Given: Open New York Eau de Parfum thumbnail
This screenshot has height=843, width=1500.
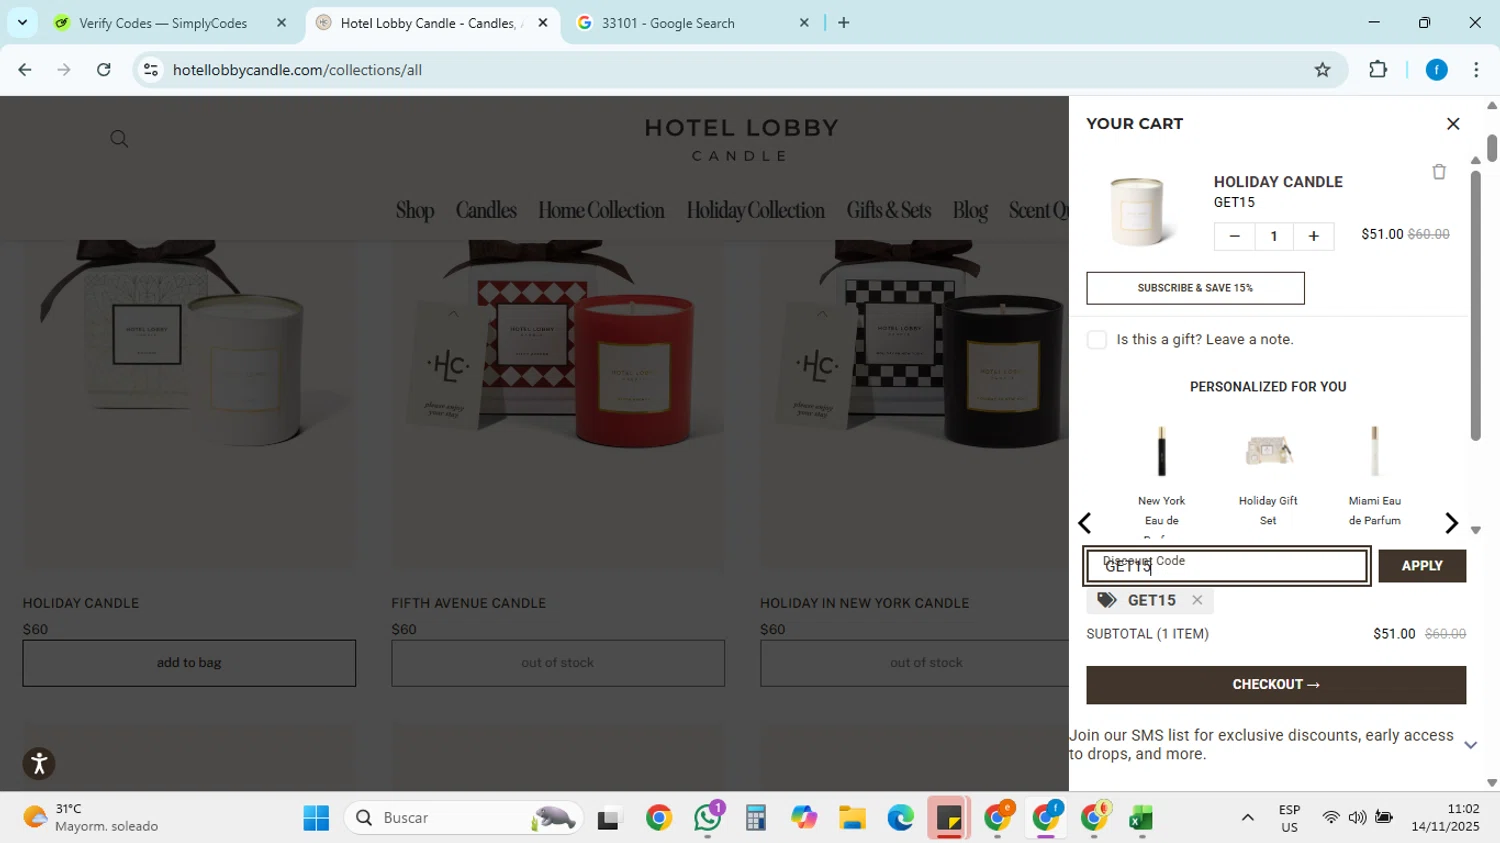Looking at the screenshot, I should coord(1161,451).
